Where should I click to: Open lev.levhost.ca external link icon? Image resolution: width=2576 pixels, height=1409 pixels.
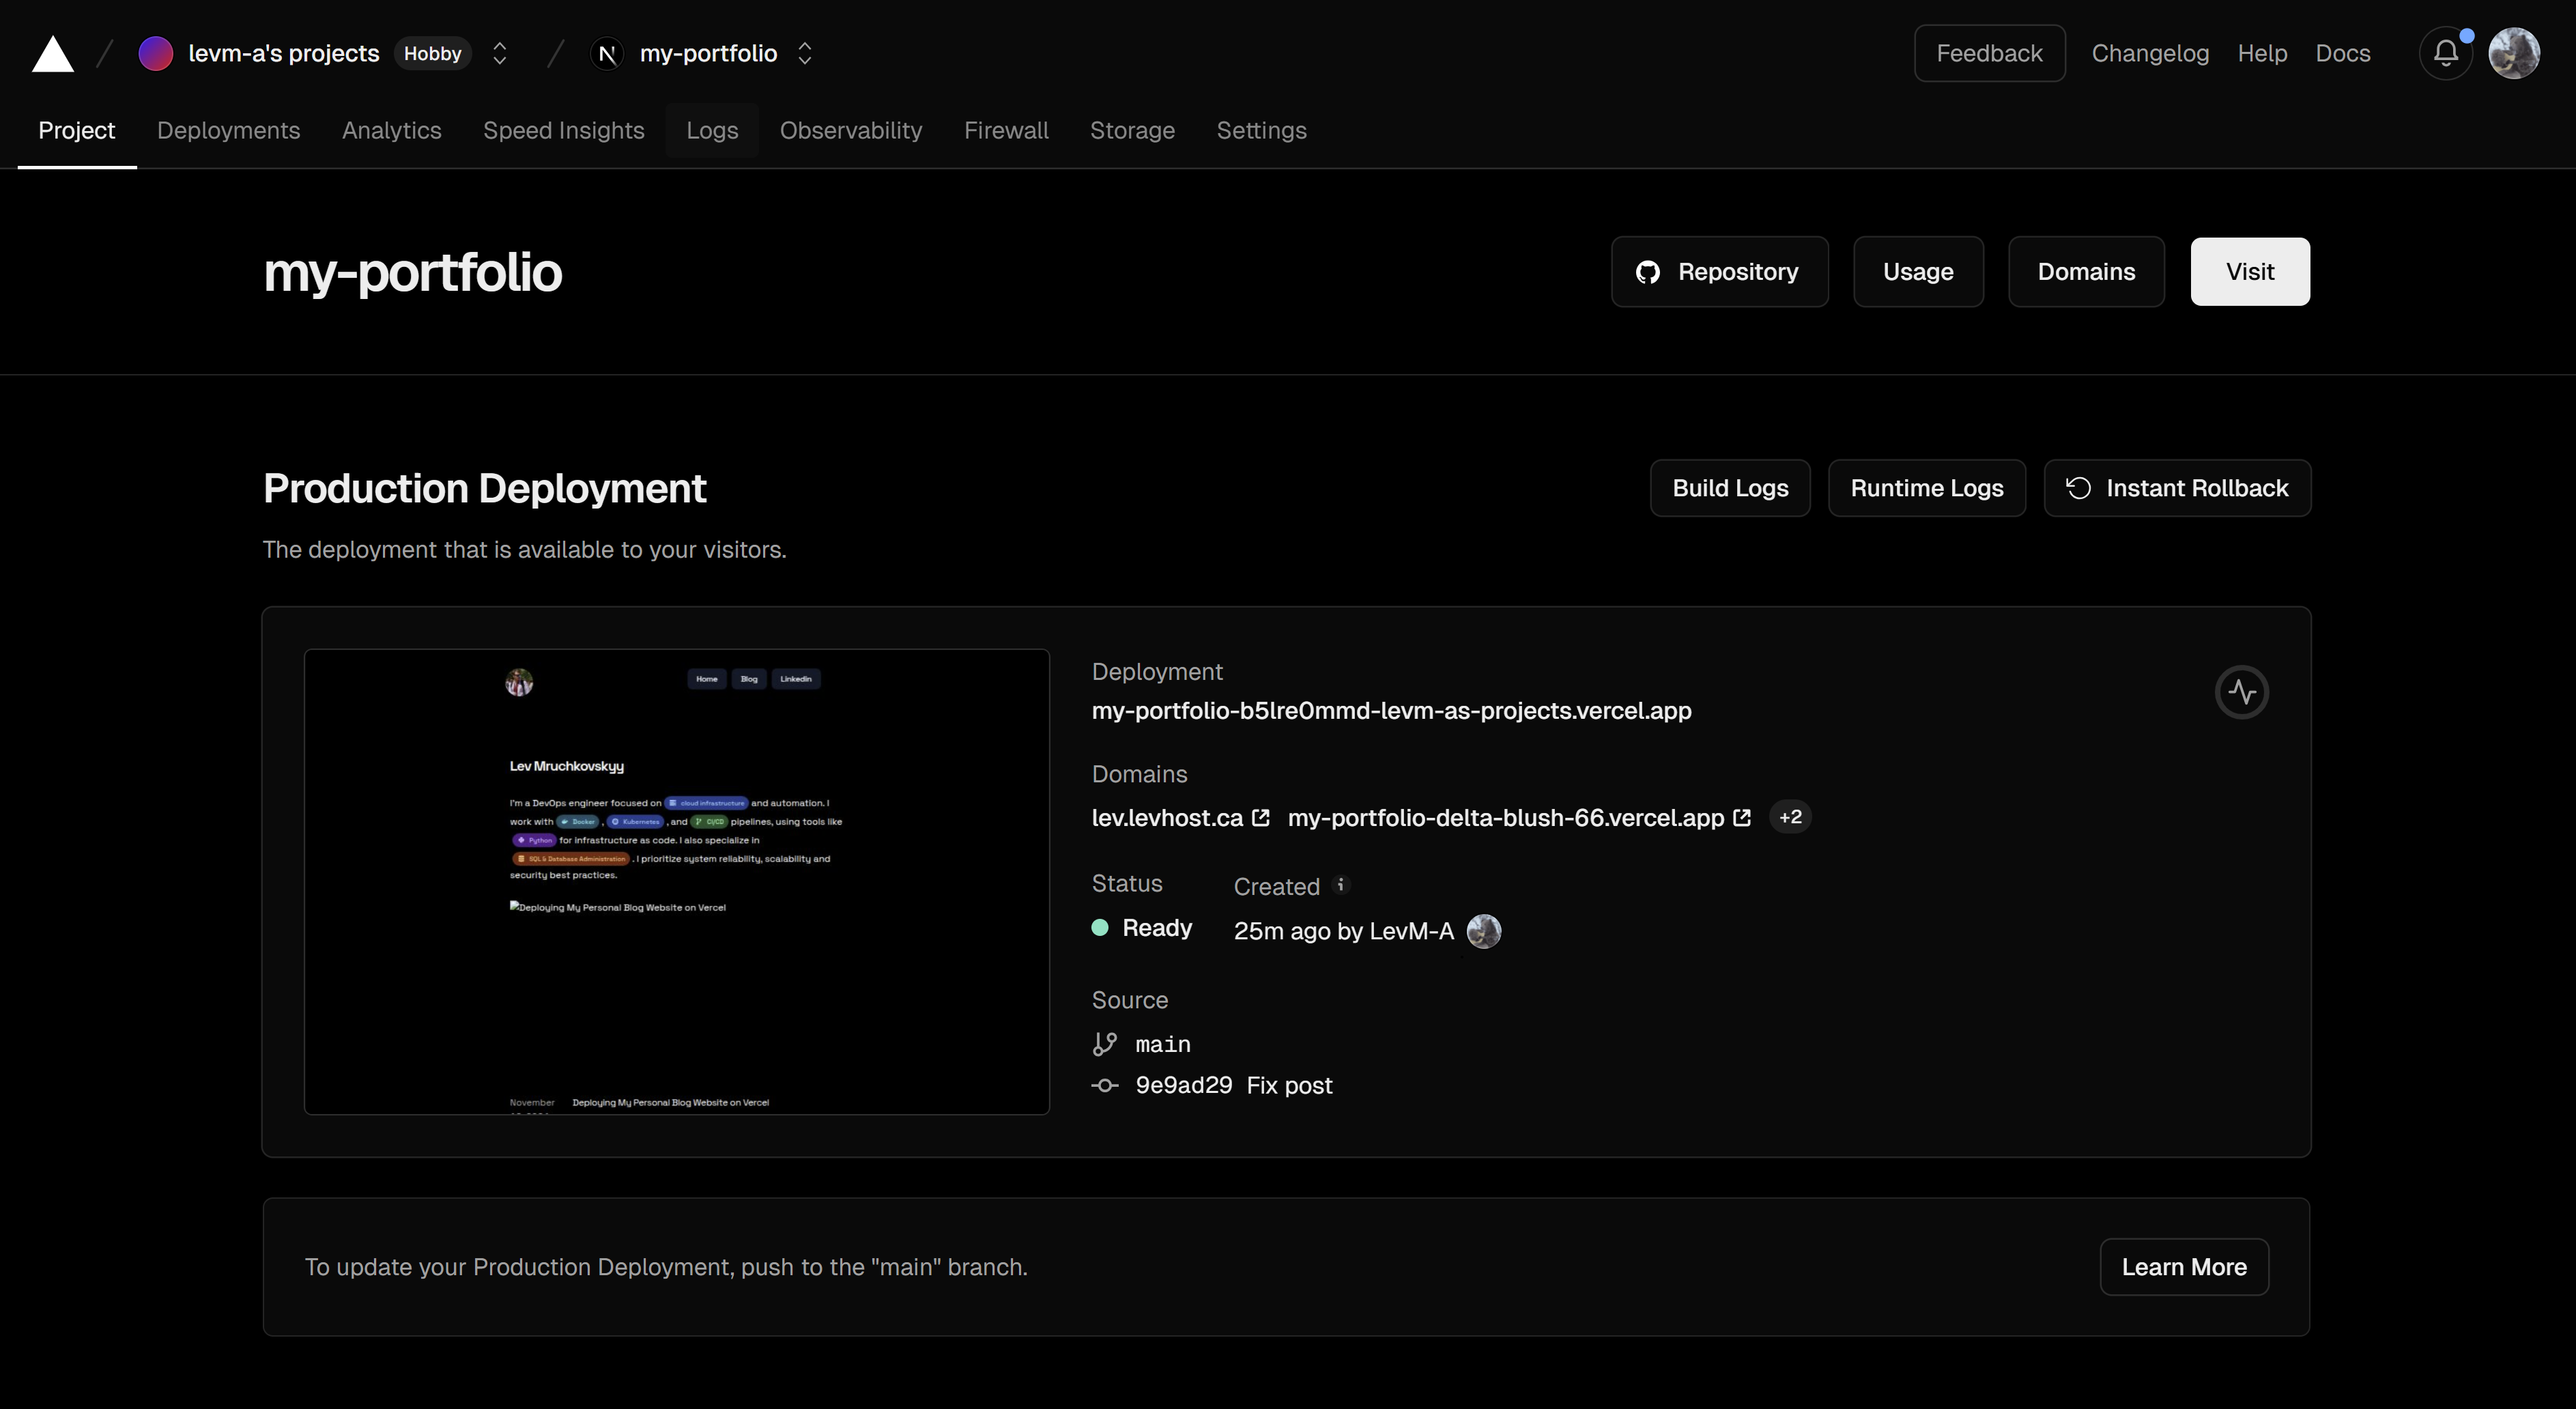[1261, 818]
